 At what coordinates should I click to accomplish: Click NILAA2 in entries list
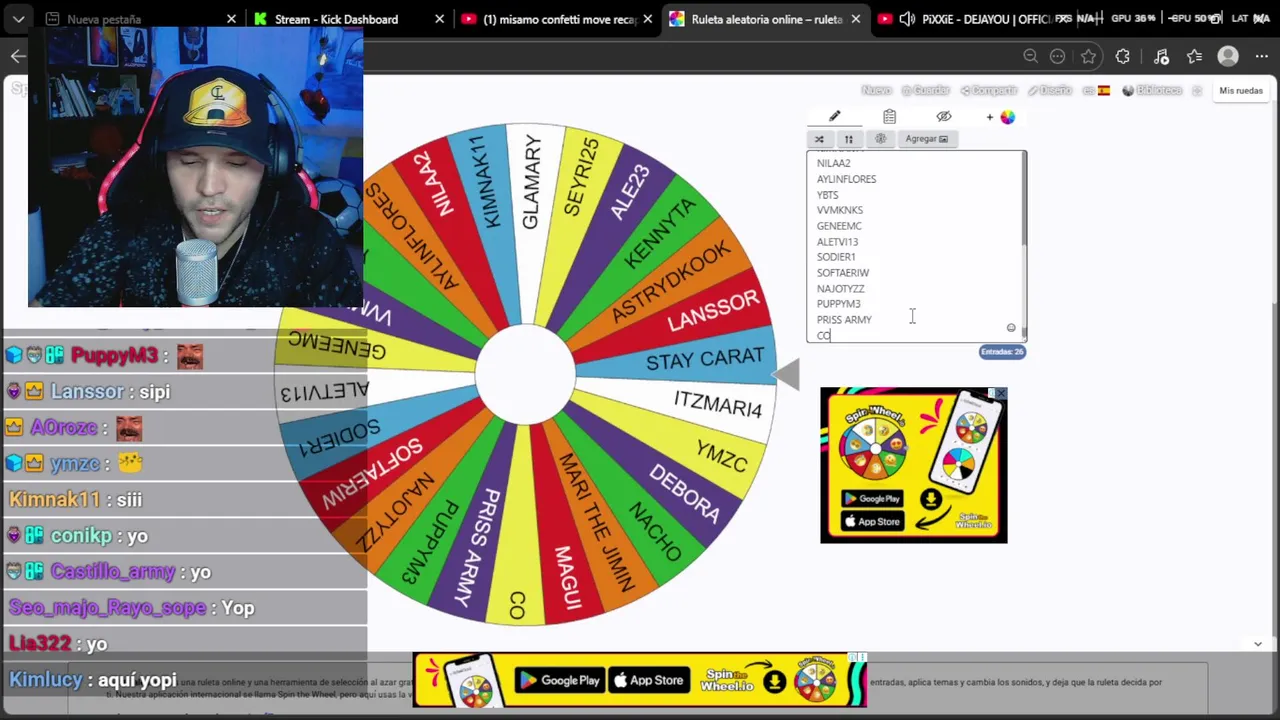(x=833, y=163)
